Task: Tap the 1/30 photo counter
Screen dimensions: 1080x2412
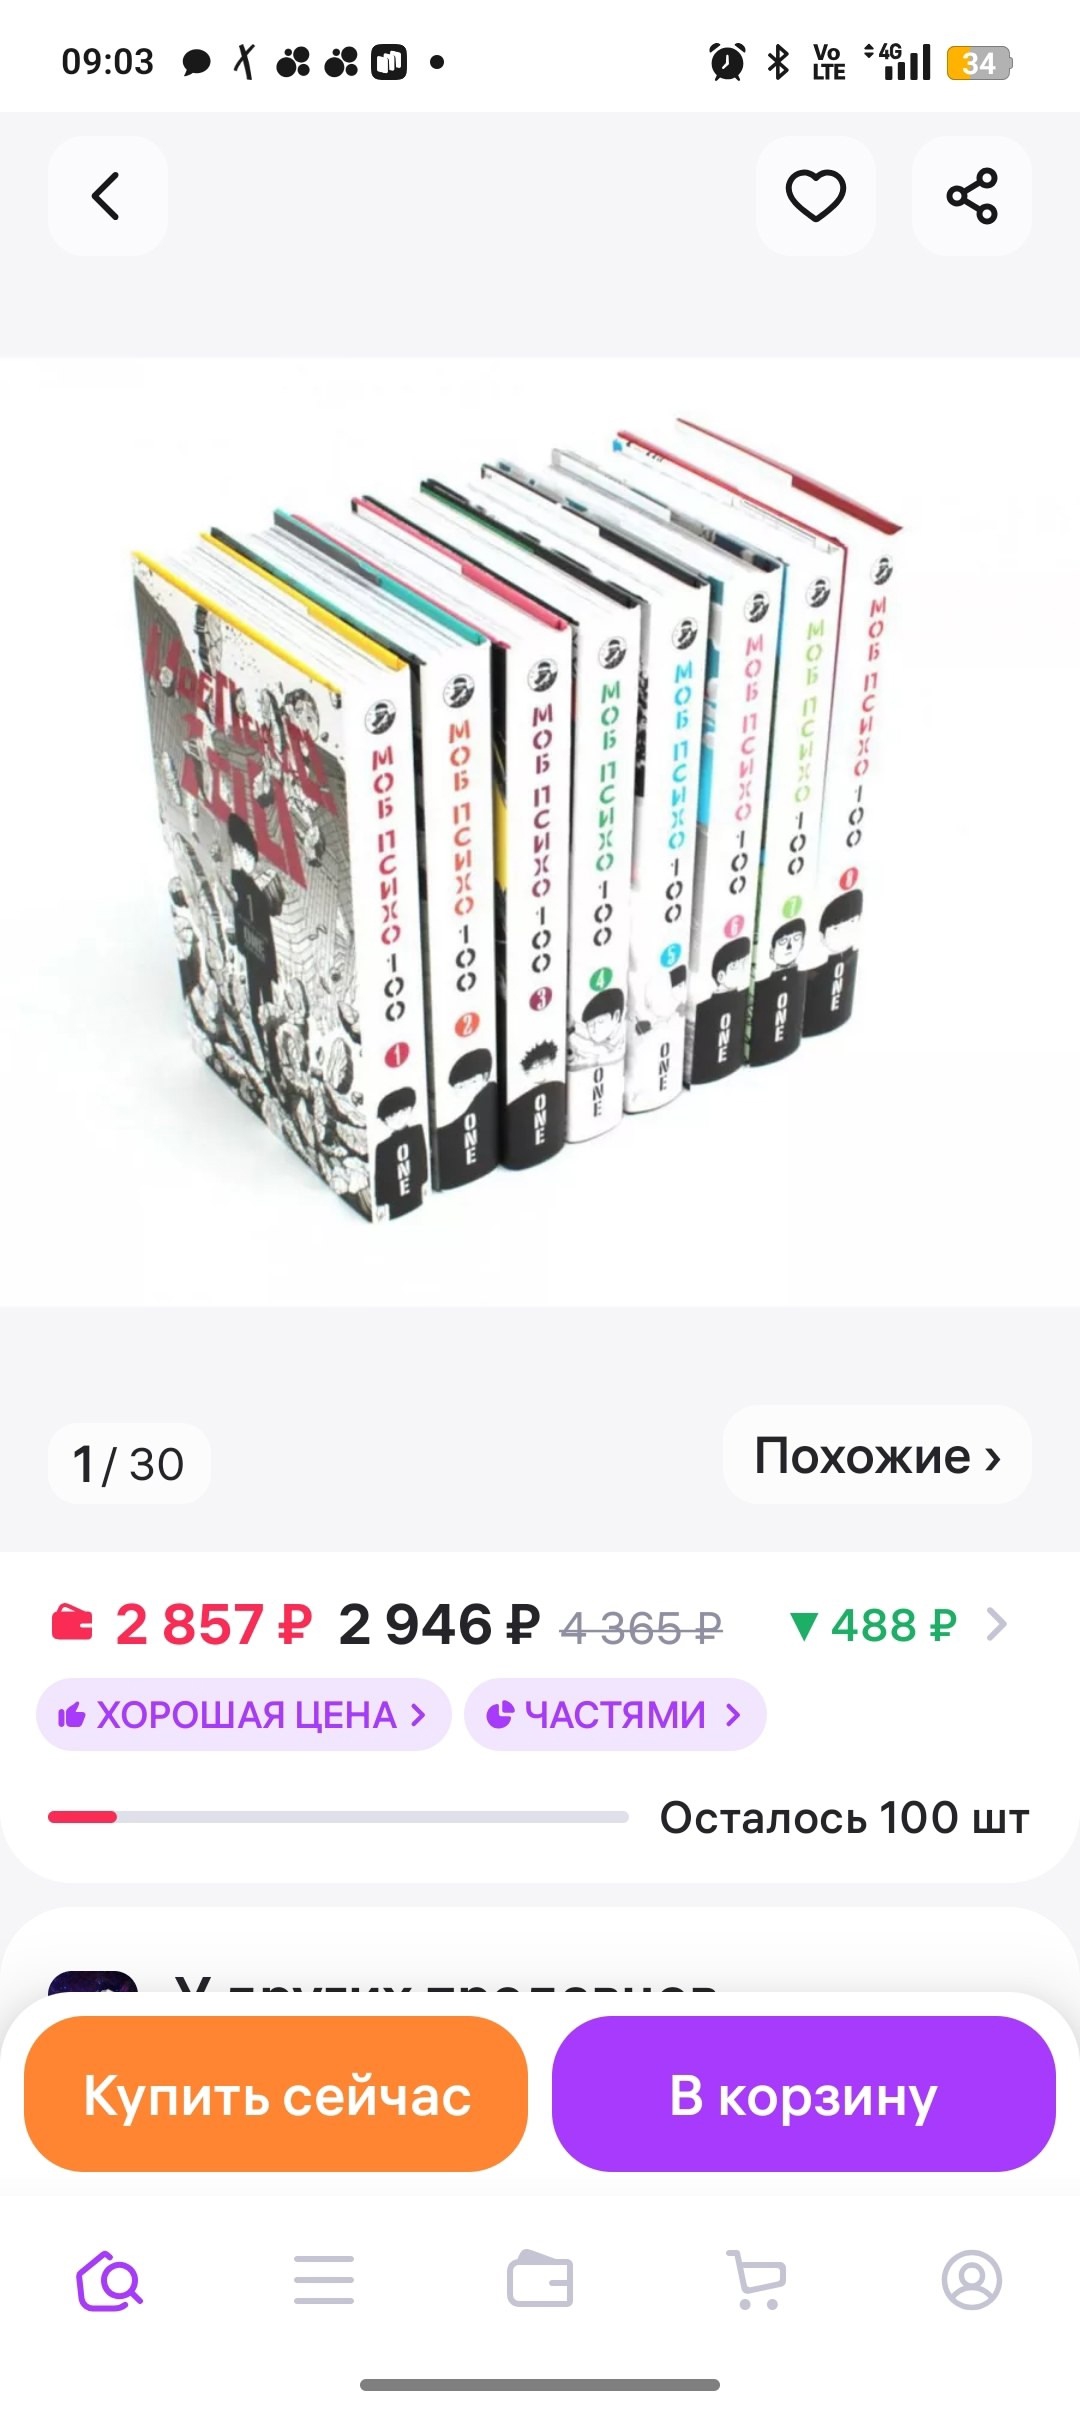Action: click(x=129, y=1464)
